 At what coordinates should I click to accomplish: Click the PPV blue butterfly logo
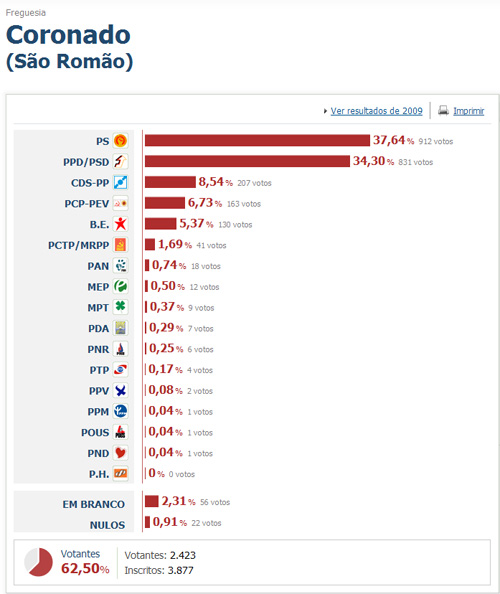[x=120, y=391]
